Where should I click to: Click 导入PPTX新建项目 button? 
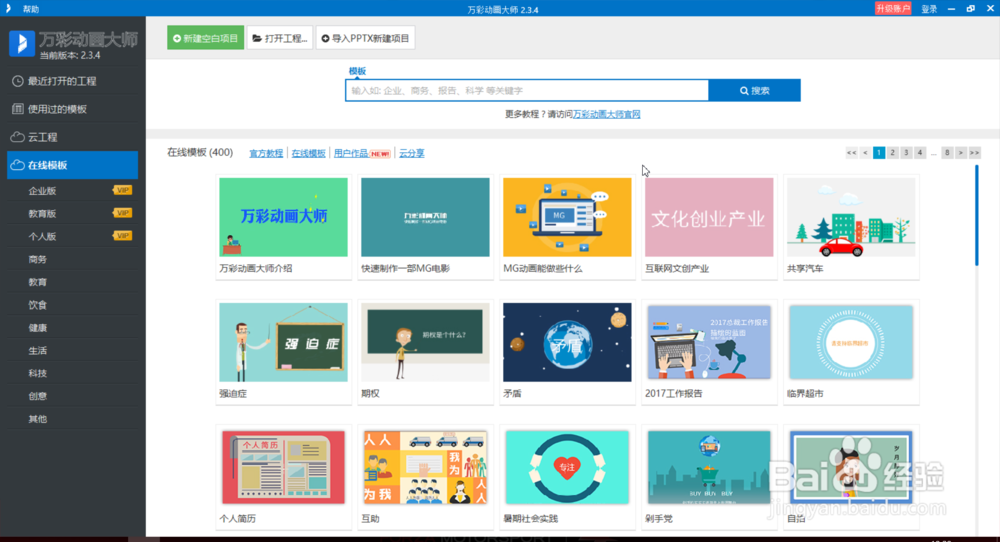tap(365, 38)
